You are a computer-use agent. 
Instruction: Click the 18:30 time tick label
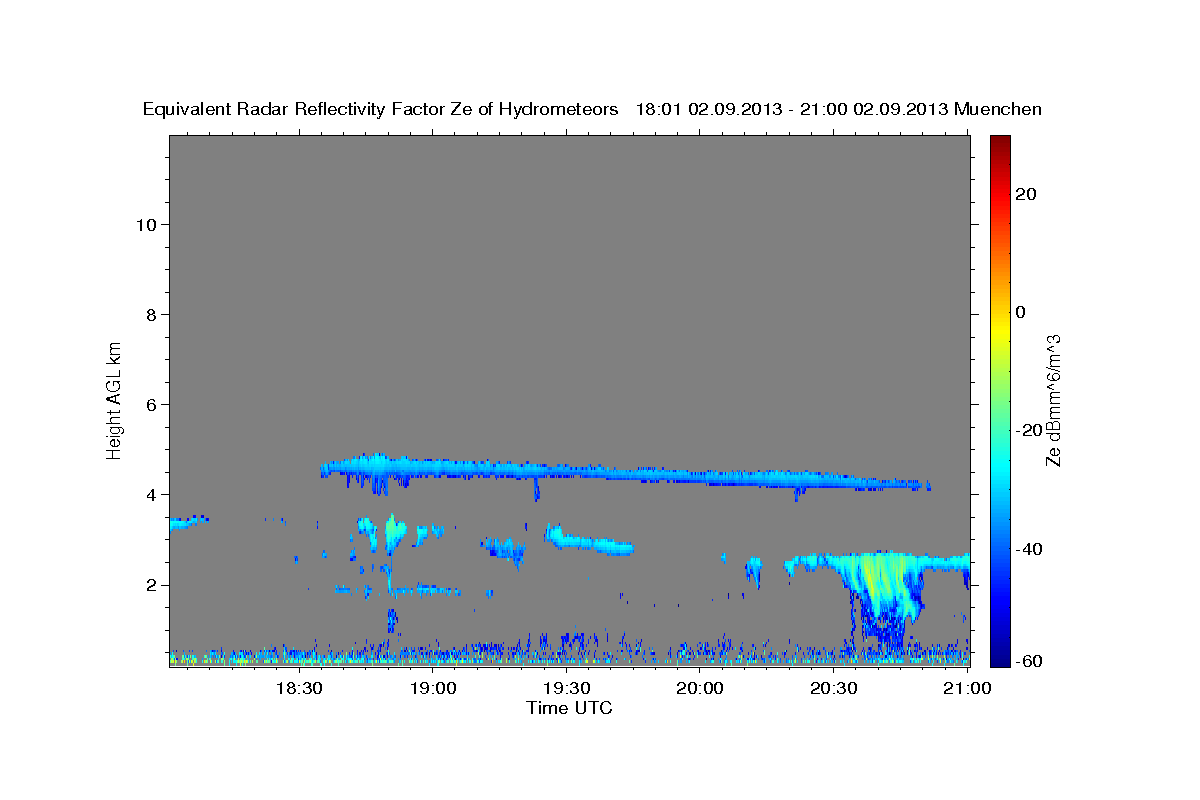point(298,688)
